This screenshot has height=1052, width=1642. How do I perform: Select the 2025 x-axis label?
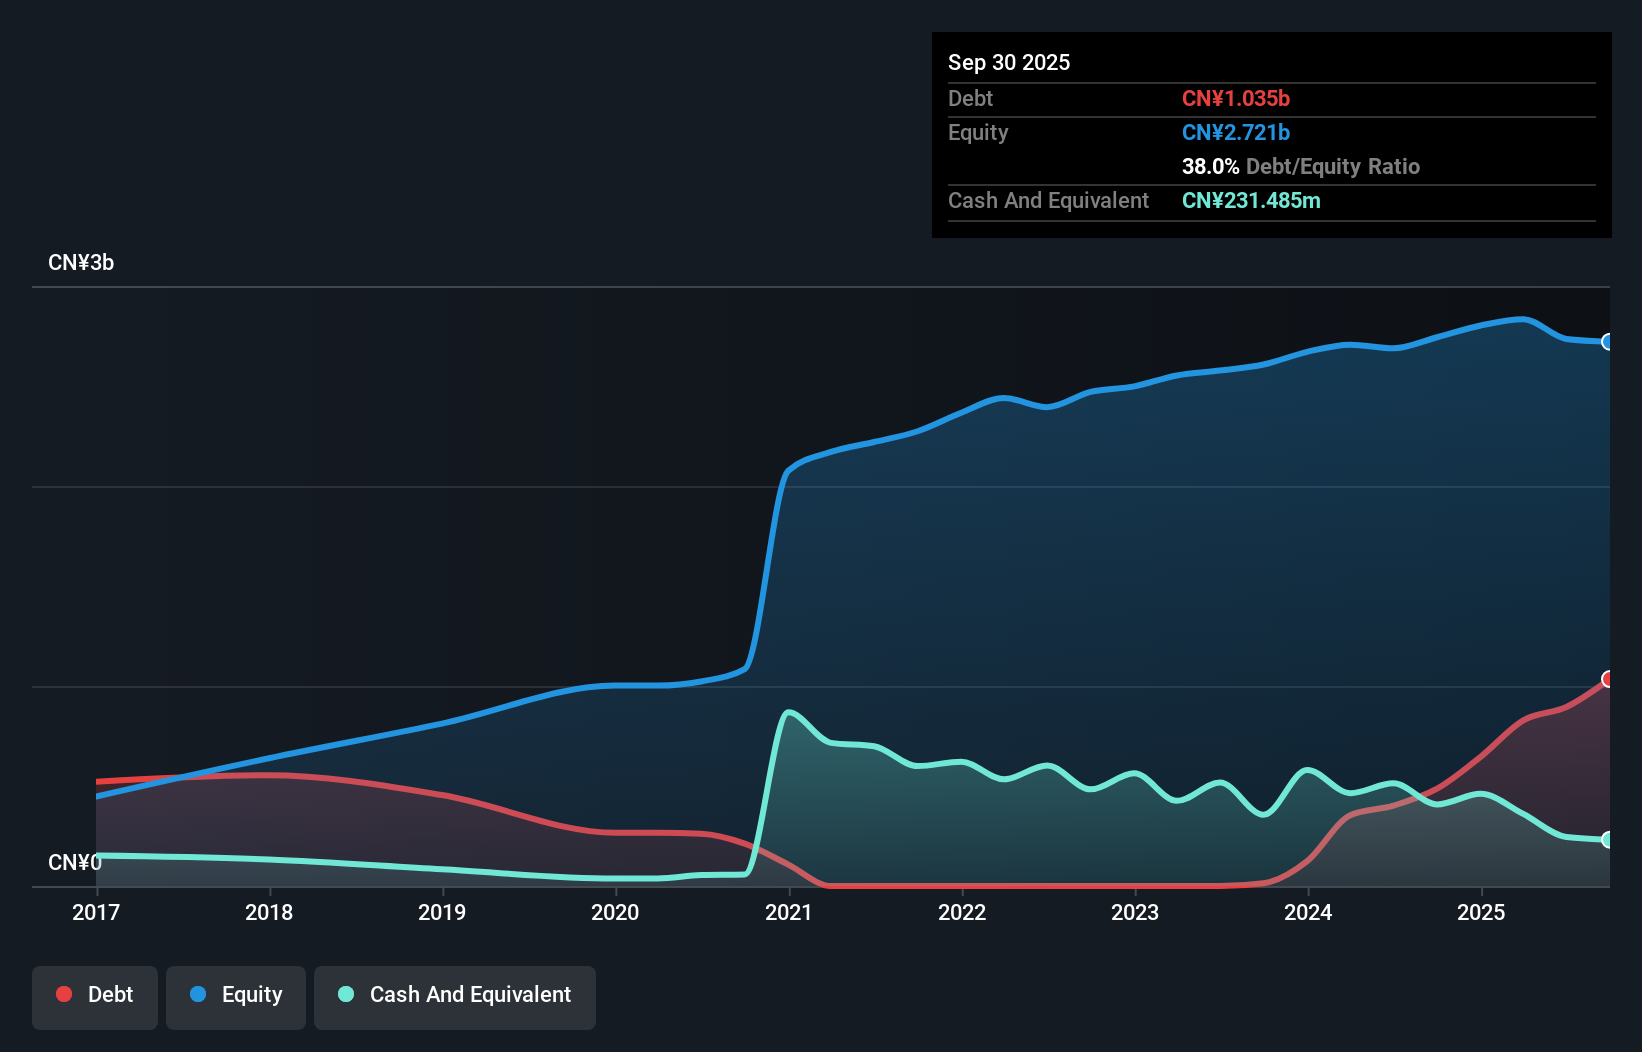point(1481,912)
